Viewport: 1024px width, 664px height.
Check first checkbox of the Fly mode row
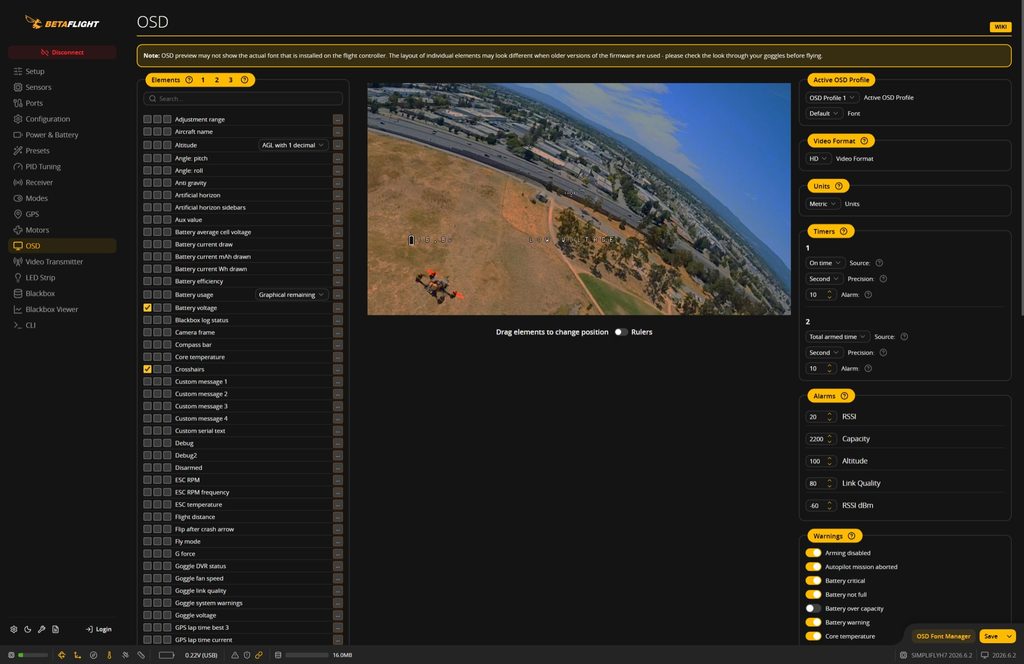(x=148, y=541)
